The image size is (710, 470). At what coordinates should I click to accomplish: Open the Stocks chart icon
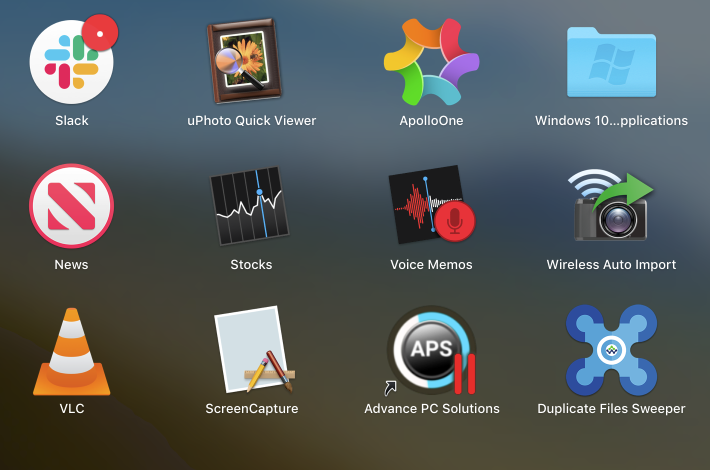pyautogui.click(x=249, y=206)
